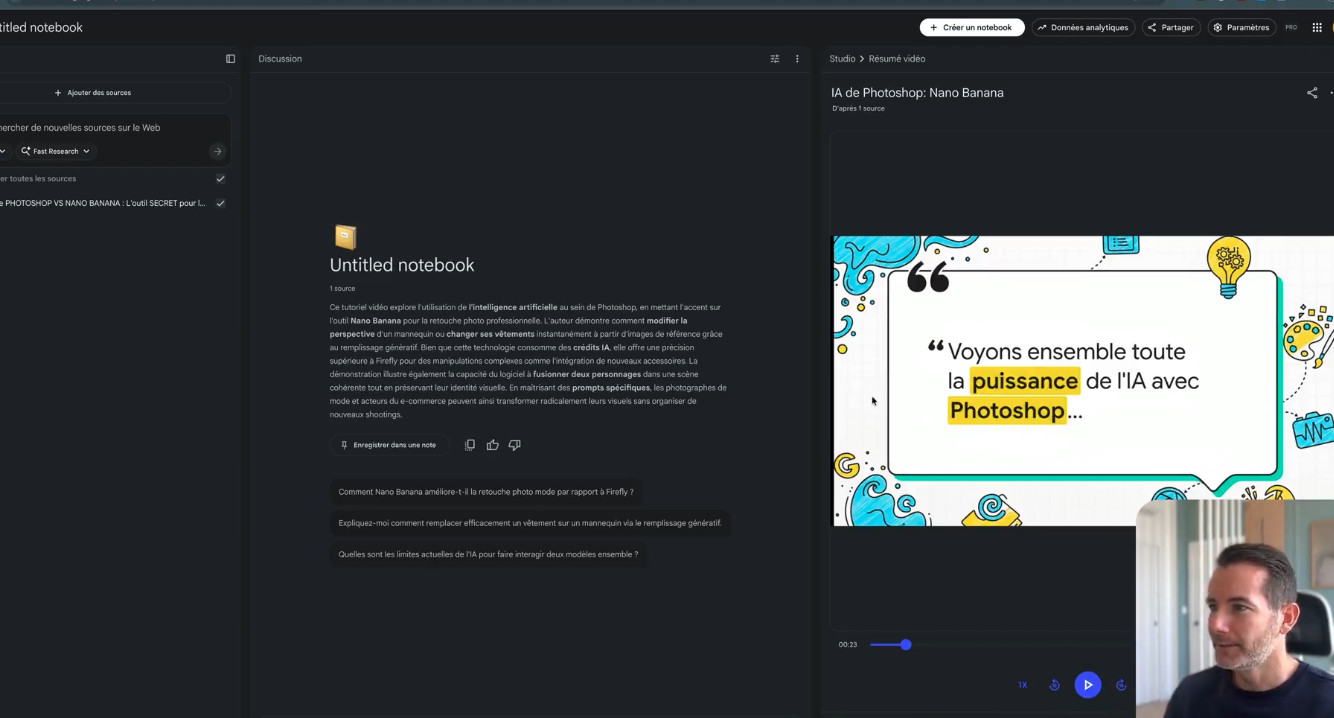Give thumbs down to the summary
The height and width of the screenshot is (718, 1334).
pyautogui.click(x=514, y=445)
